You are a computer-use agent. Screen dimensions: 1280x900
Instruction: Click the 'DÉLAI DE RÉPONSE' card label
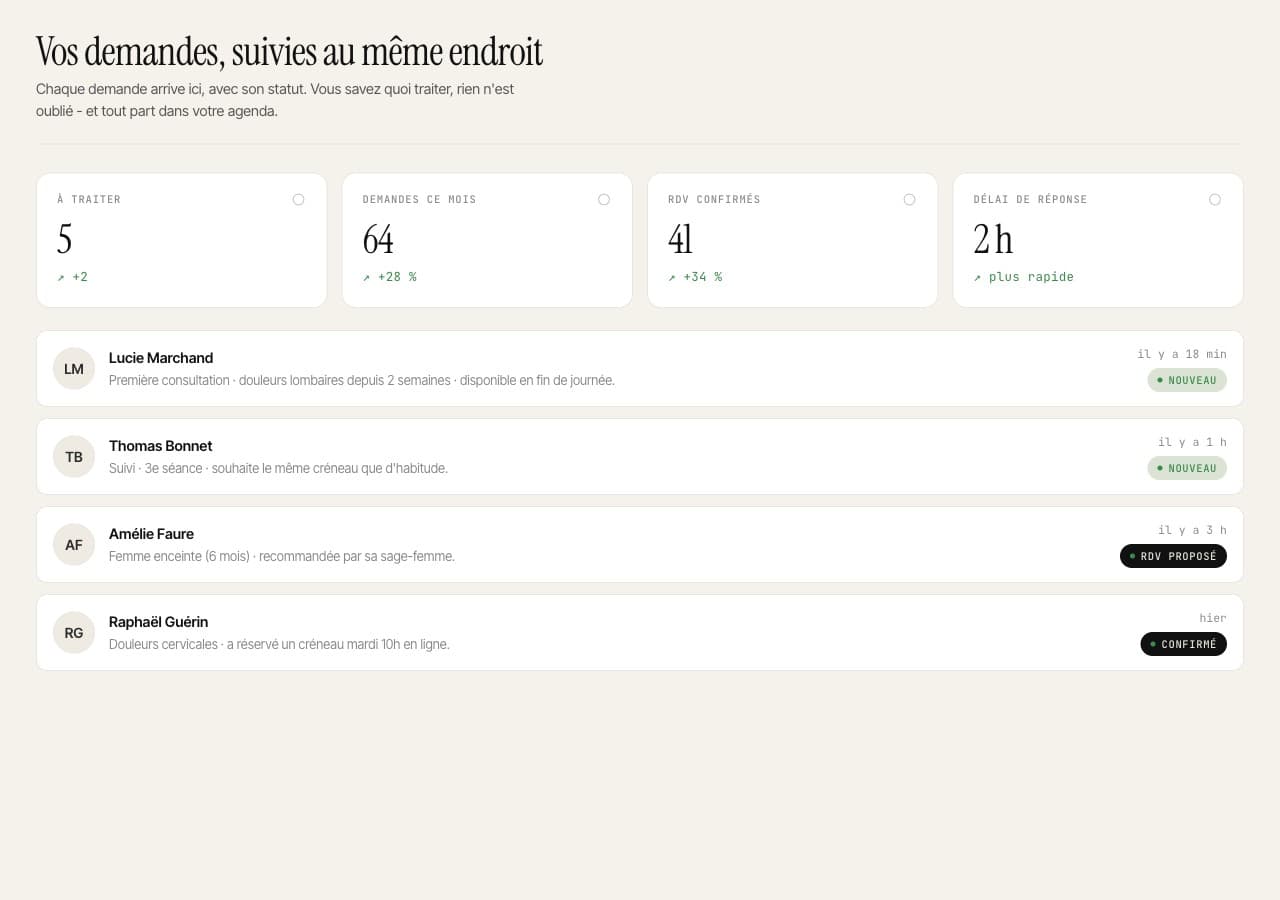(1030, 200)
